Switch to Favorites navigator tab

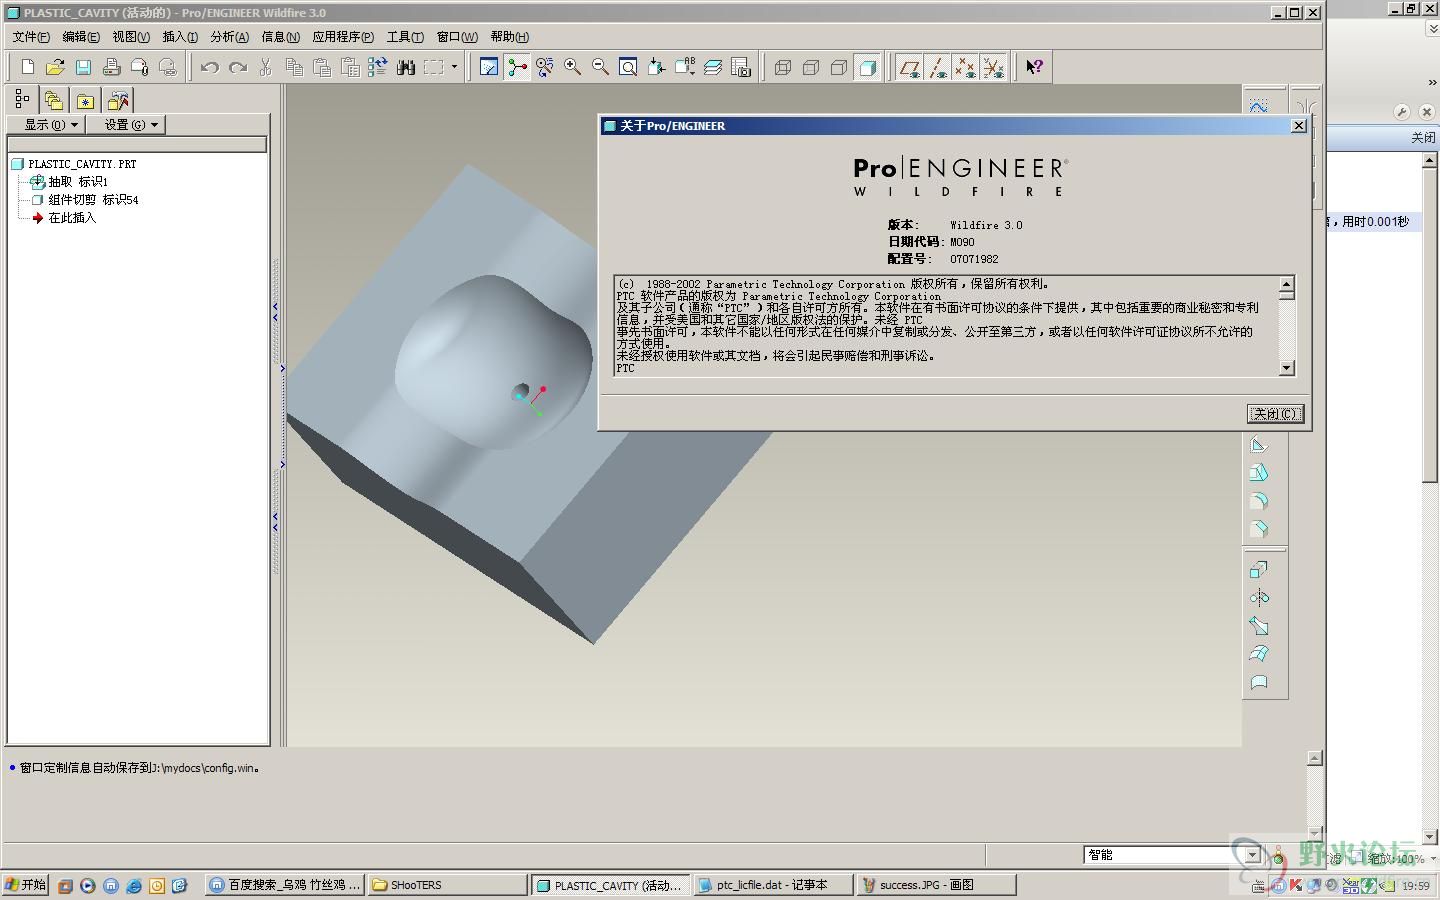click(86, 100)
